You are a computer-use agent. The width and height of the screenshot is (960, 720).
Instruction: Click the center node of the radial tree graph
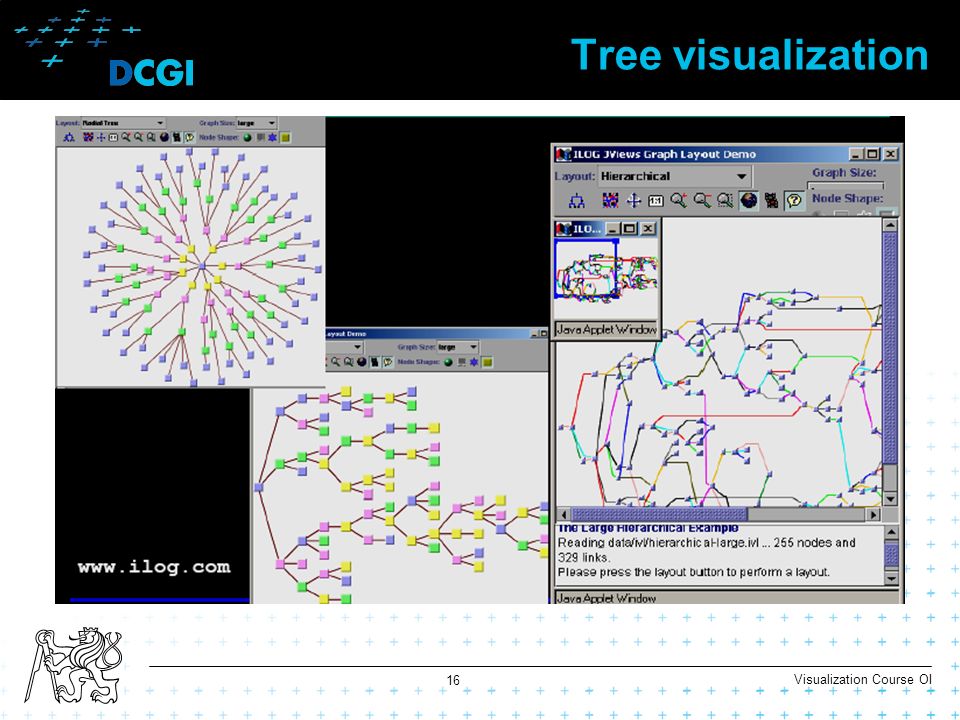click(x=203, y=266)
